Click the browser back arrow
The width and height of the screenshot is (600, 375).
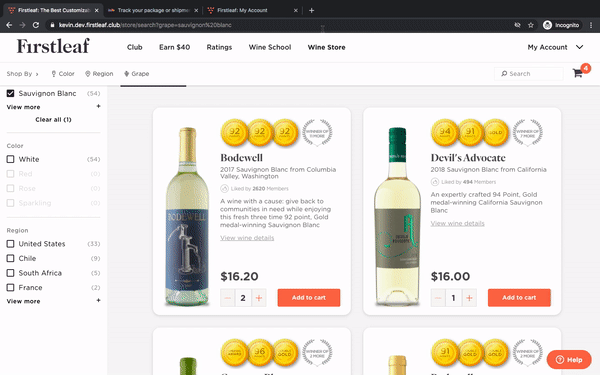(x=9, y=25)
